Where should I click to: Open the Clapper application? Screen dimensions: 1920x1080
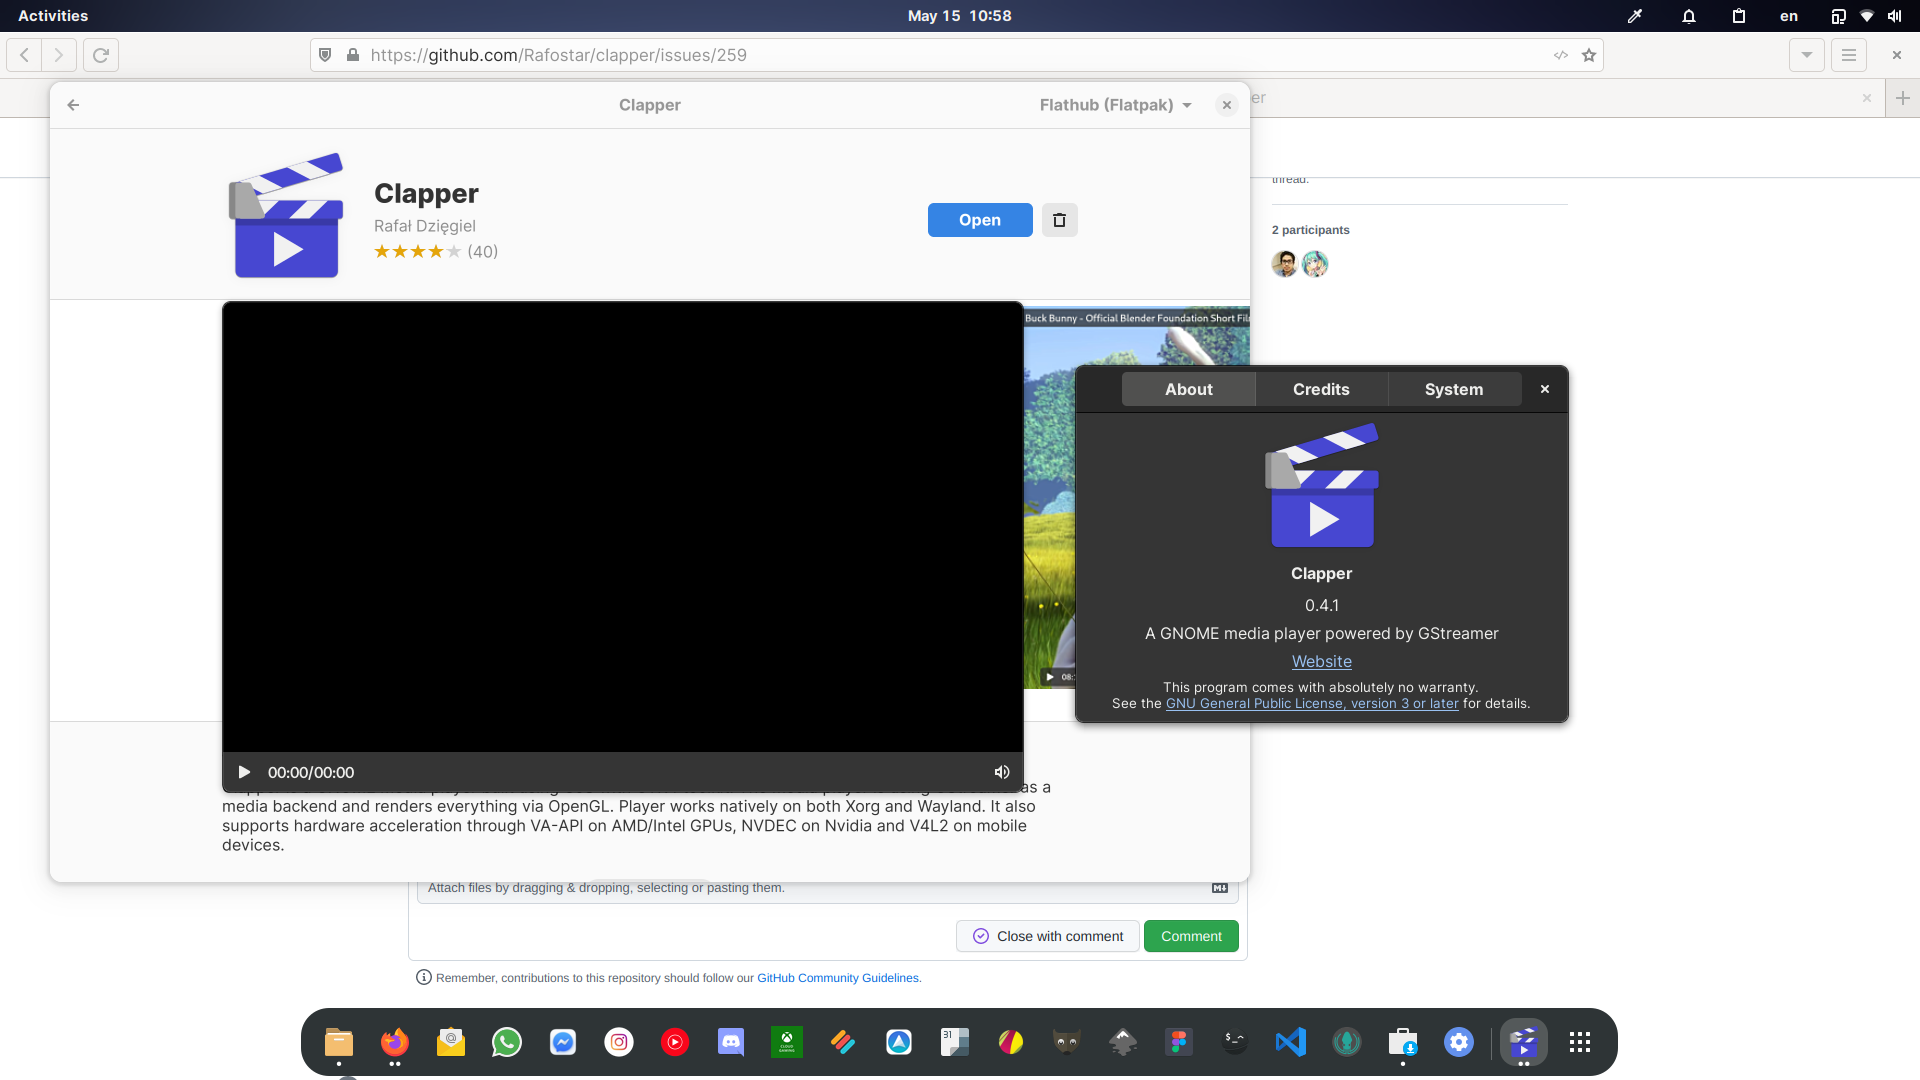[980, 220]
